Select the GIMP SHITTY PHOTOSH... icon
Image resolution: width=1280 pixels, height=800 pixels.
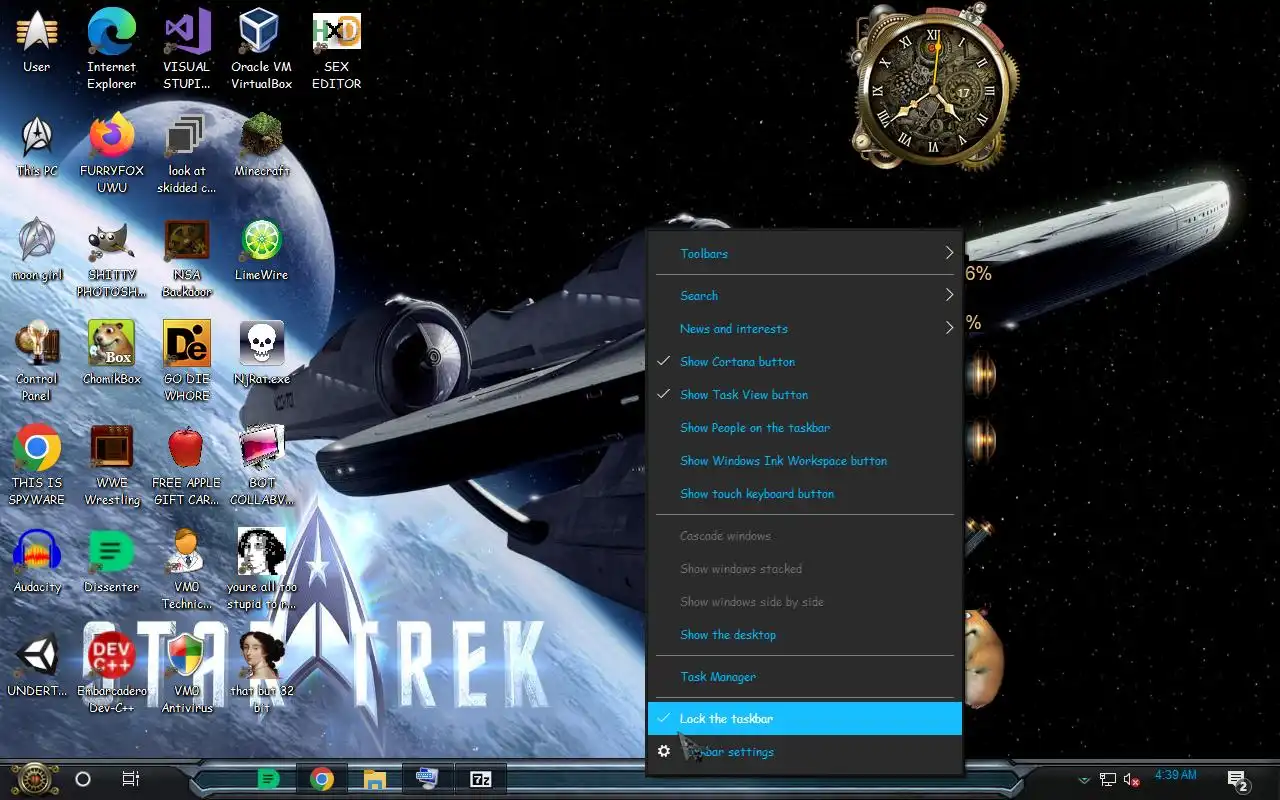tap(111, 258)
